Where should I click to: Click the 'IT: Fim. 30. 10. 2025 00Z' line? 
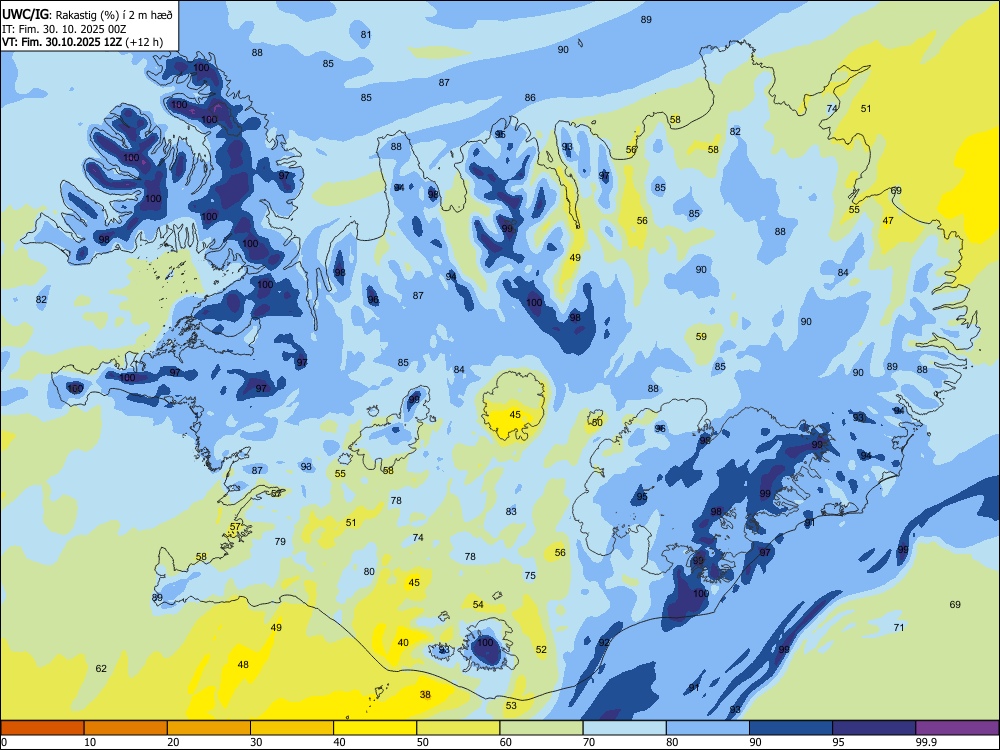[x=62, y=29]
